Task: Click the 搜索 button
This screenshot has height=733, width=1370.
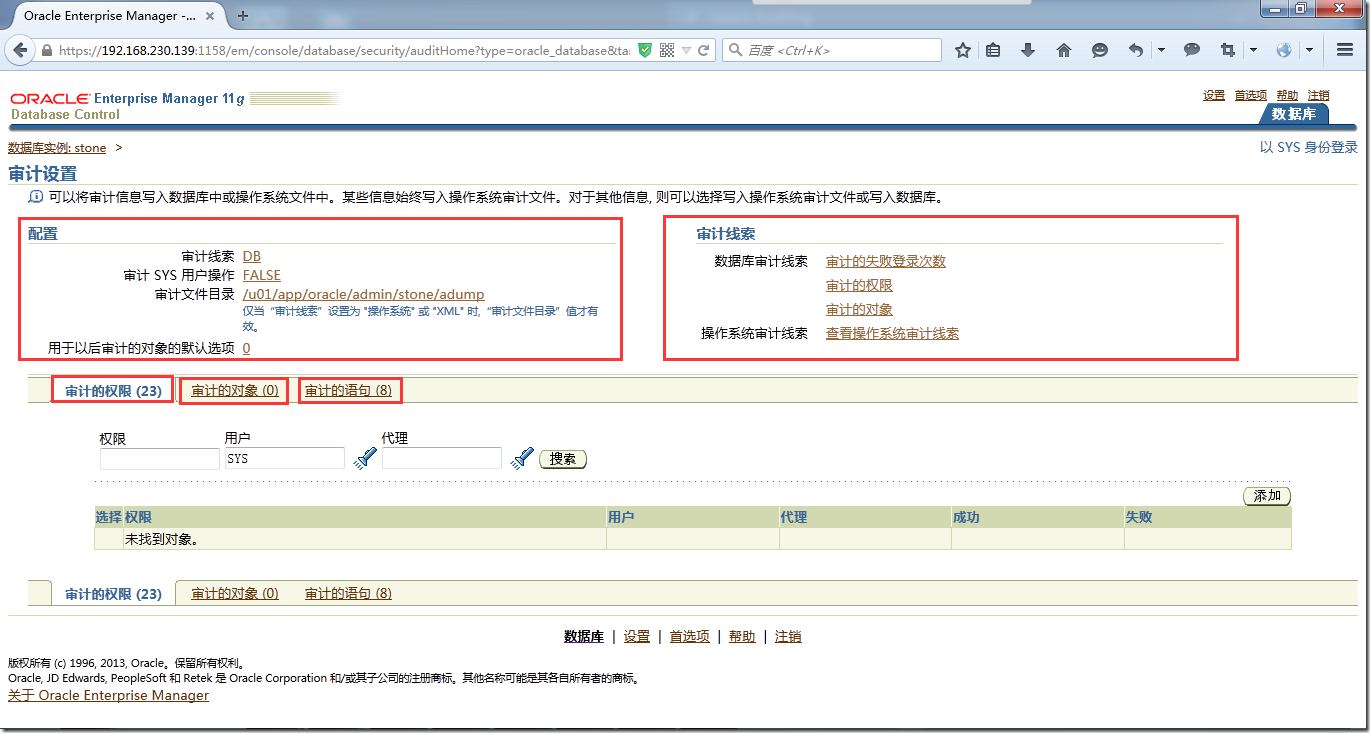Action: (x=563, y=459)
